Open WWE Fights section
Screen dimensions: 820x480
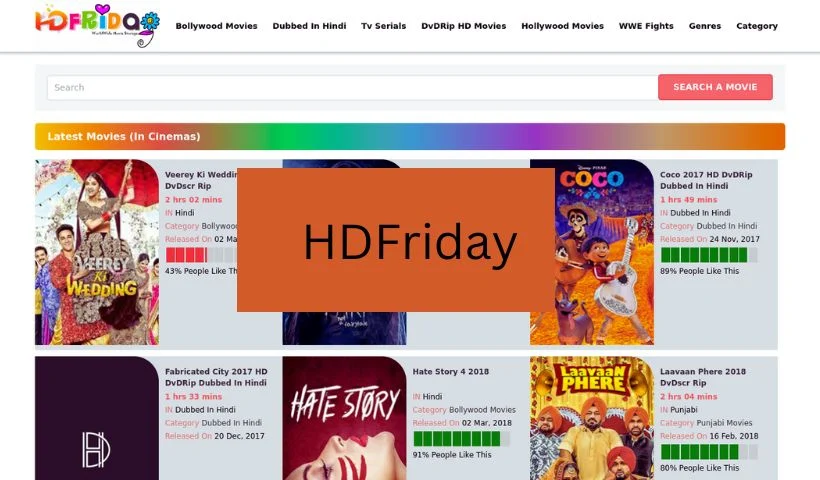pos(646,26)
